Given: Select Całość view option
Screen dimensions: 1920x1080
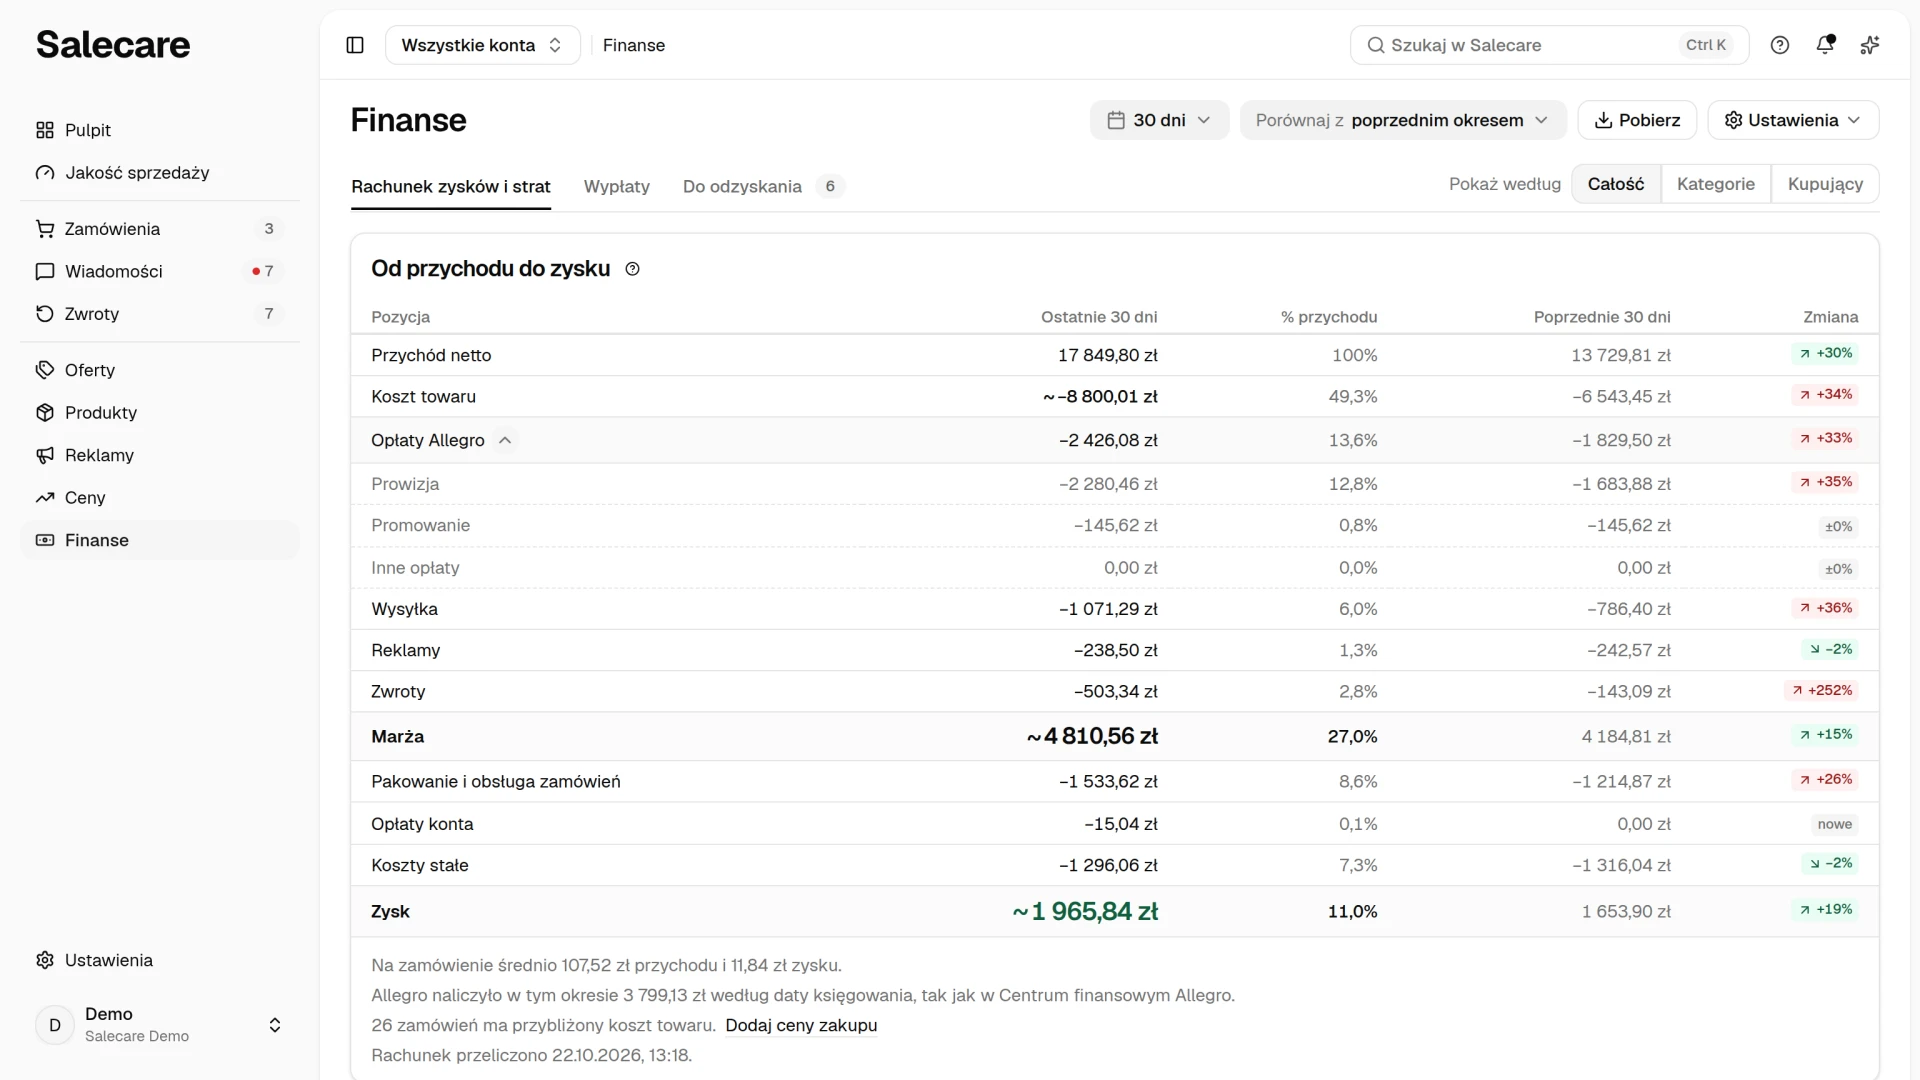Looking at the screenshot, I should [1616, 184].
